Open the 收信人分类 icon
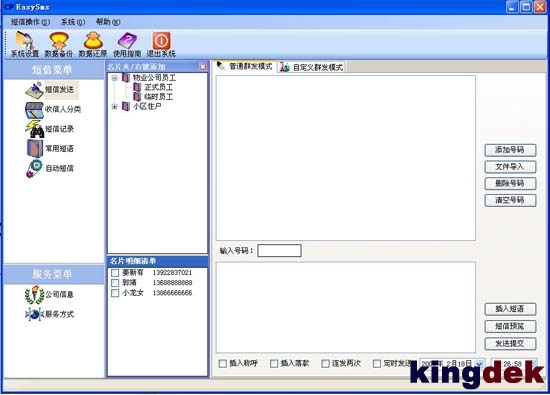 pyautogui.click(x=34, y=110)
